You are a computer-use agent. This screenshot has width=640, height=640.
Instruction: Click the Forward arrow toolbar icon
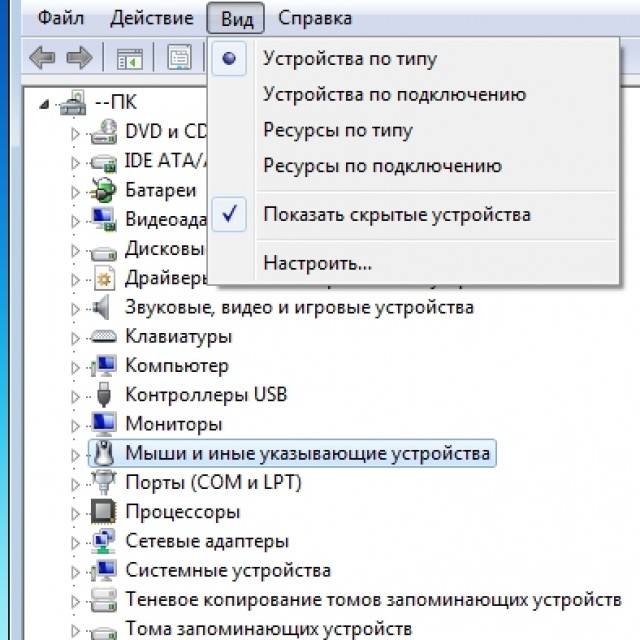coord(79,57)
